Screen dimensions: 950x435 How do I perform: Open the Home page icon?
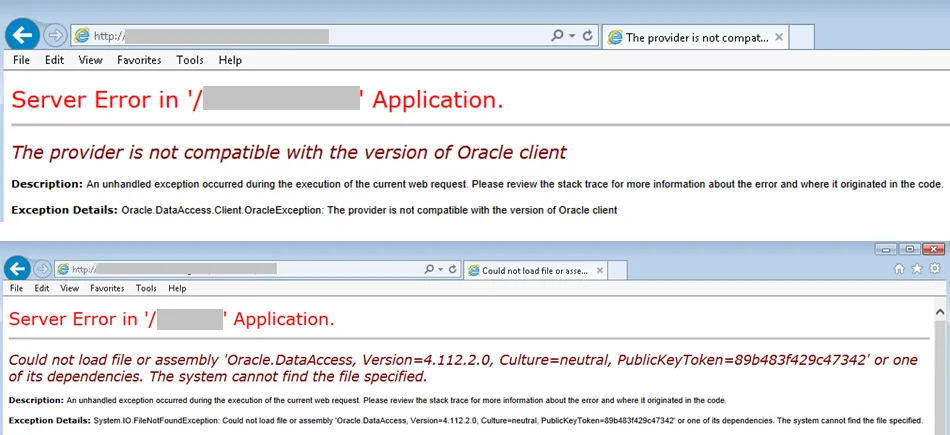click(x=899, y=268)
